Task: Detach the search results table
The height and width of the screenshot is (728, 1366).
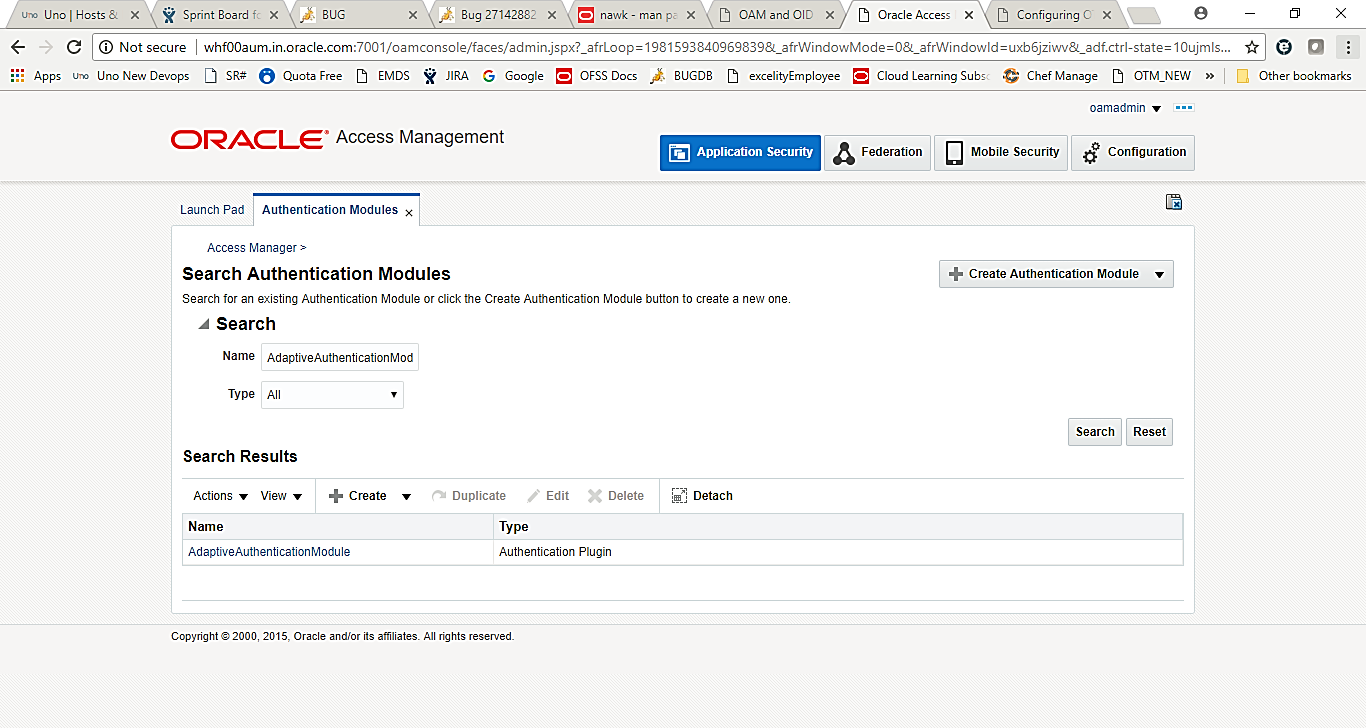Action: pyautogui.click(x=702, y=496)
